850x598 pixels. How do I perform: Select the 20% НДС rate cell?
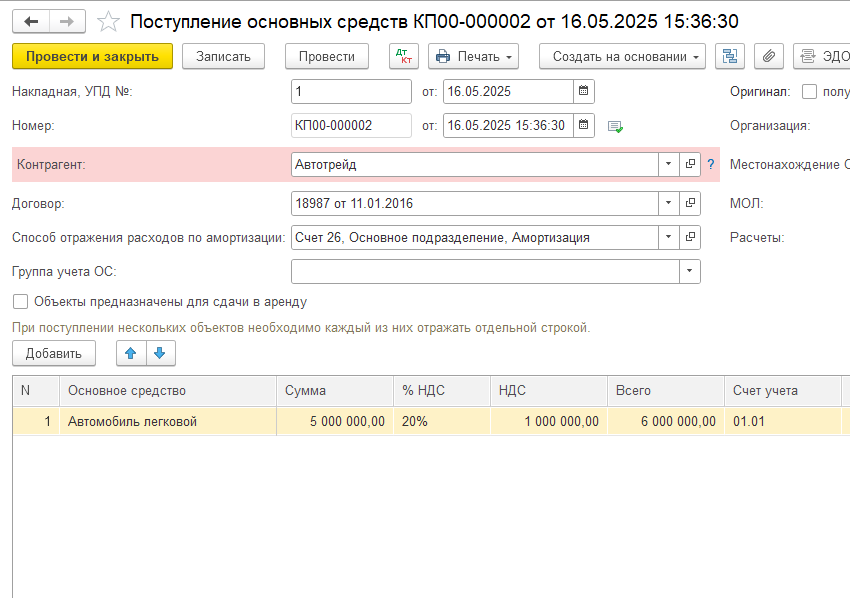point(442,421)
